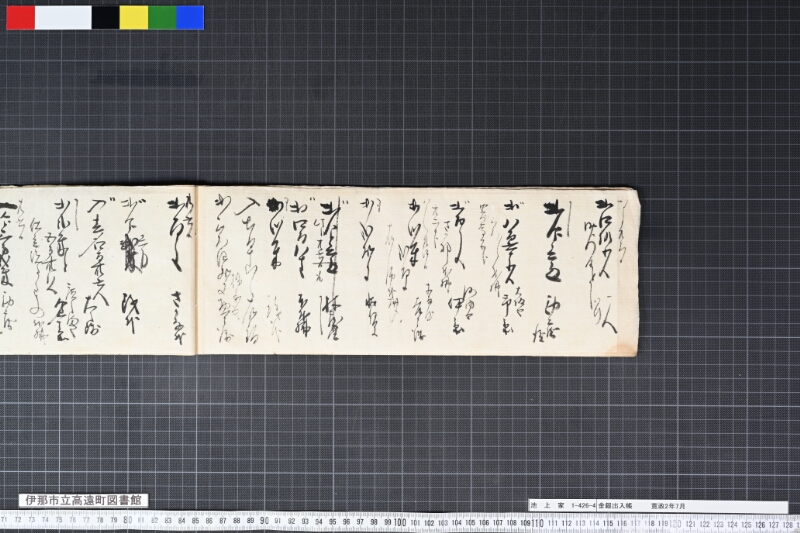Click the blue color swatch
Viewport: 800px width, 533px height.
pyautogui.click(x=190, y=17)
